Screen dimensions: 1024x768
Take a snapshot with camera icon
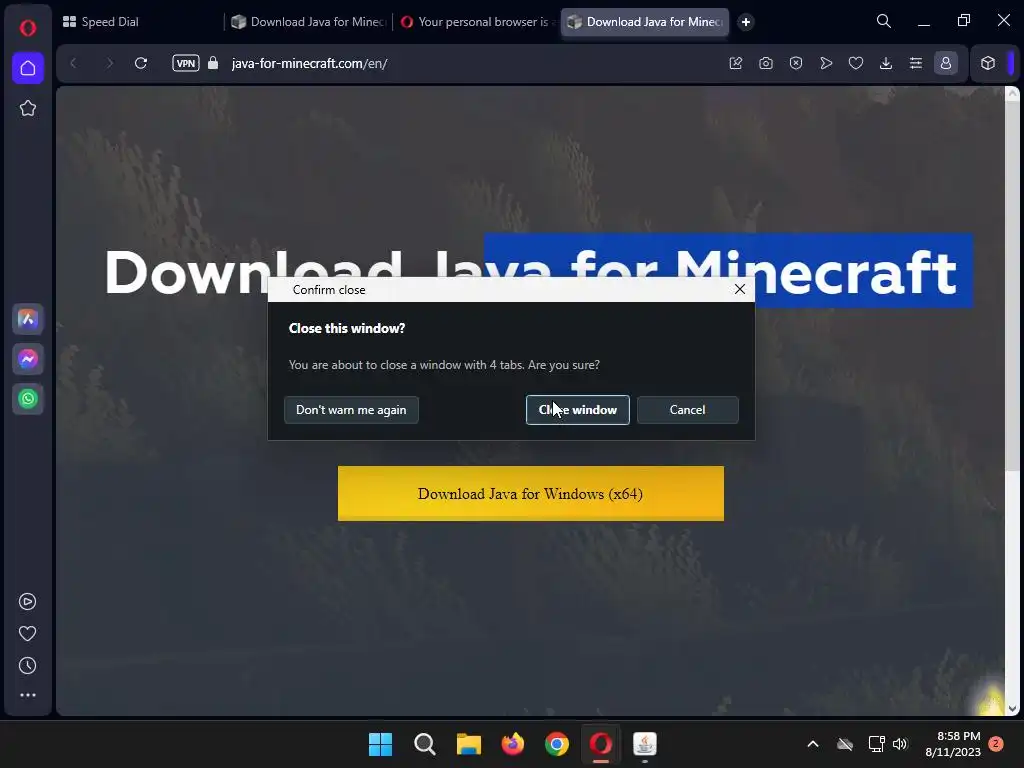766,63
